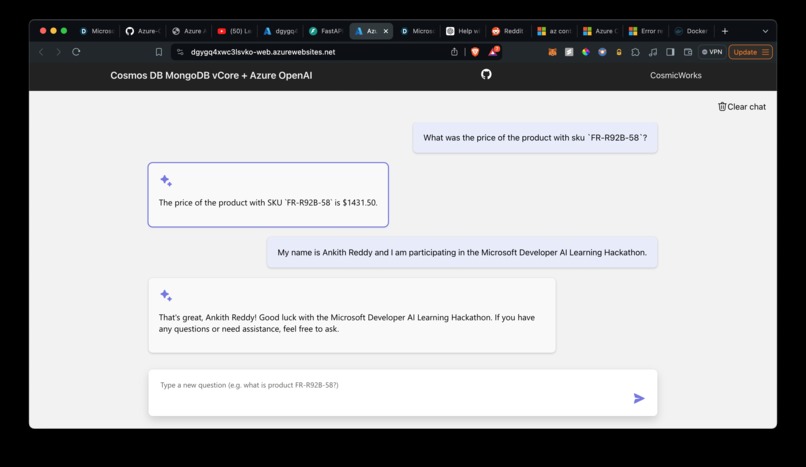Click sparkle icon on price answer
The width and height of the screenshot is (806, 467).
[166, 180]
